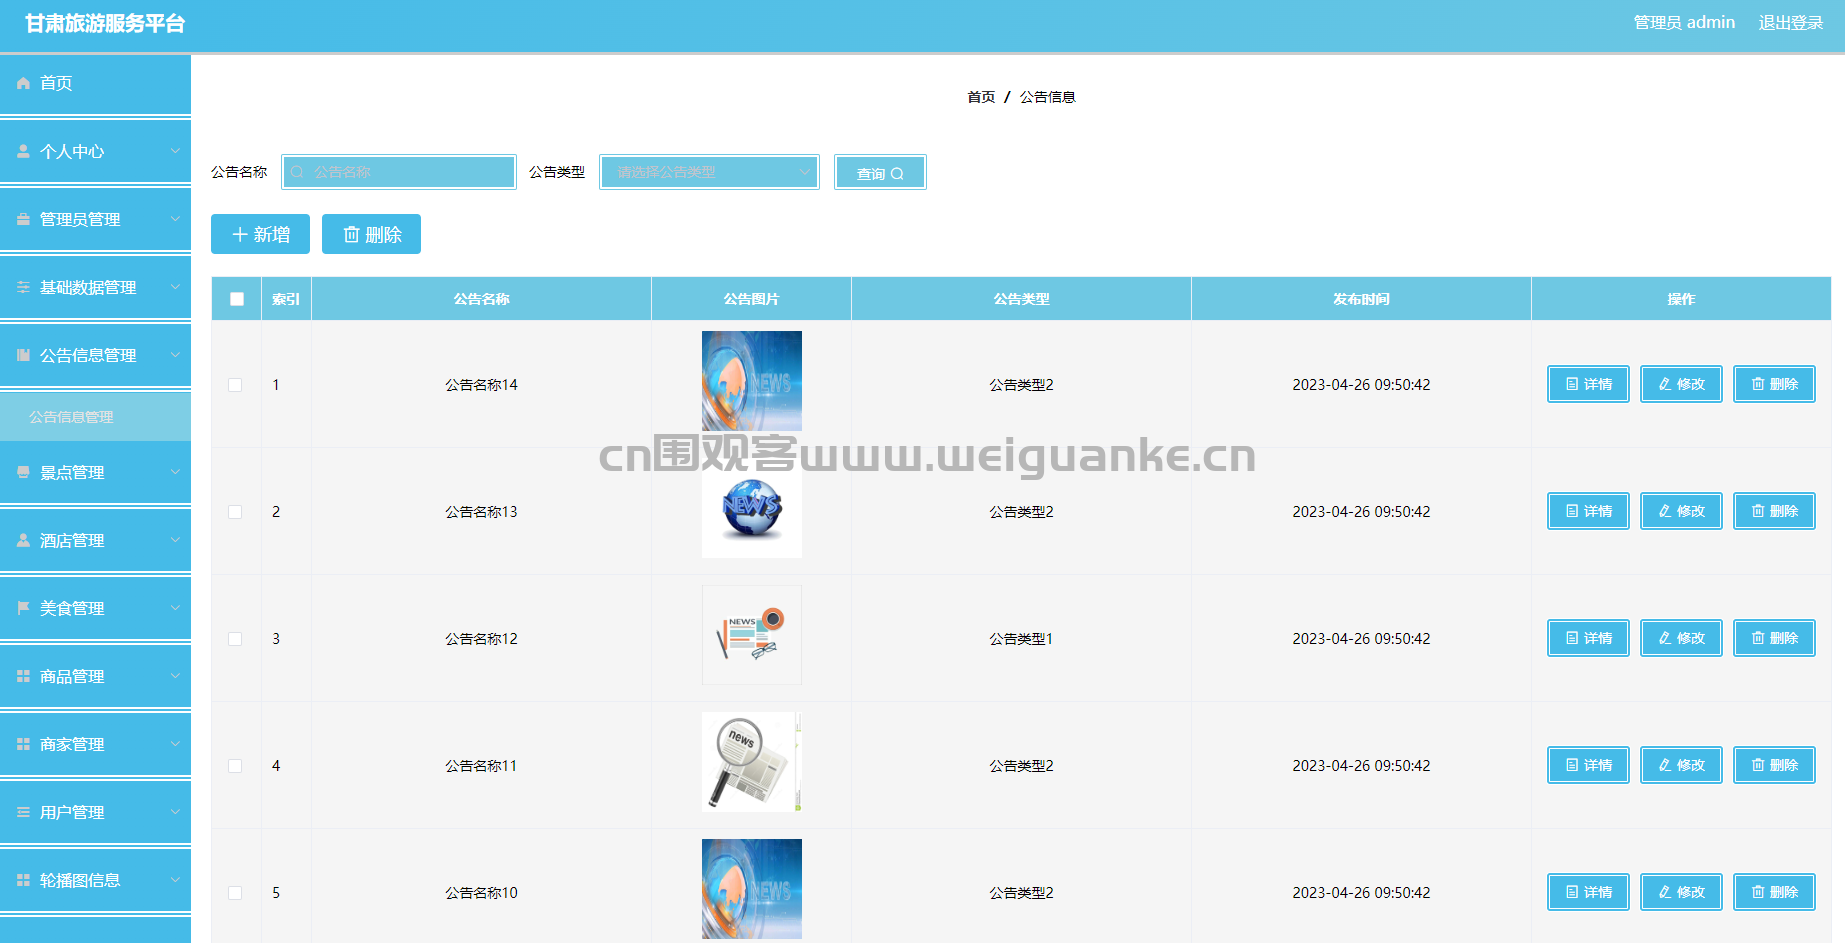Screen dimensions: 1845x943
Task: Expand the 基础数据管理 sidebar menu chevron
Action: click(175, 287)
